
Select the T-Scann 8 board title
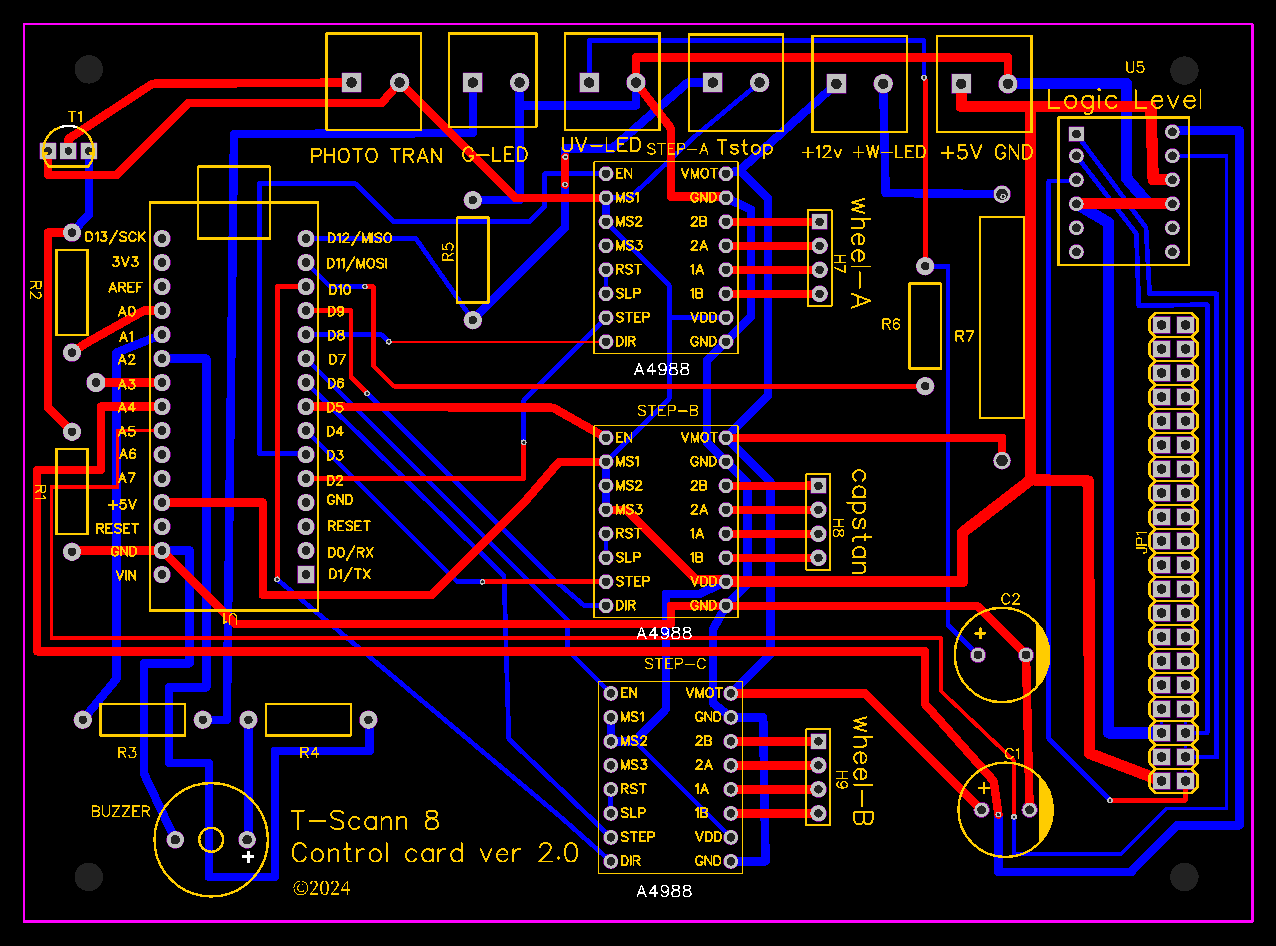point(365,821)
